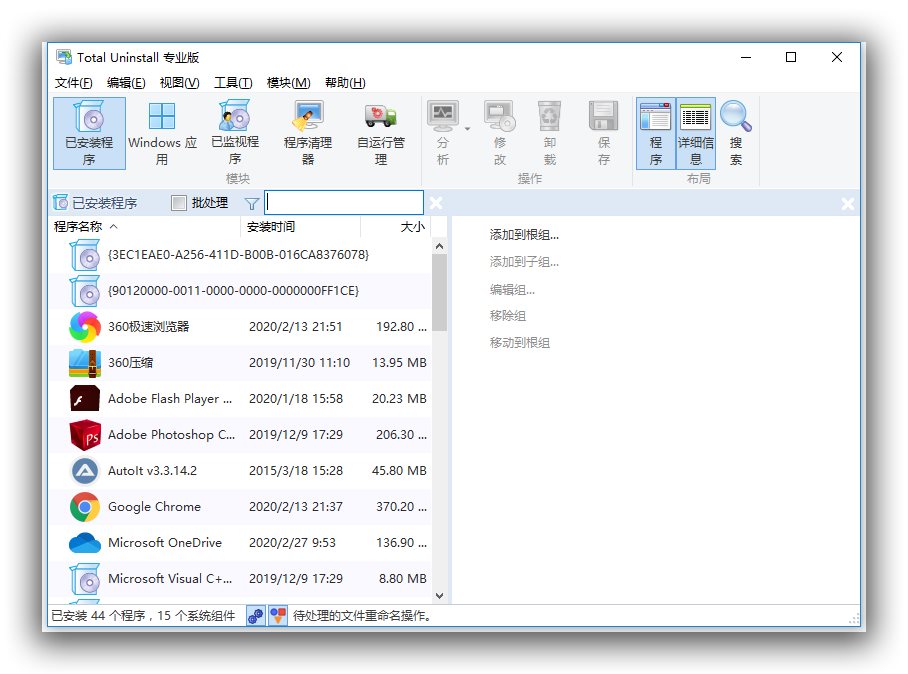Viewport: 908px width, 674px height.
Task: Click 添加到子组... link
Action: pyautogui.click(x=524, y=262)
